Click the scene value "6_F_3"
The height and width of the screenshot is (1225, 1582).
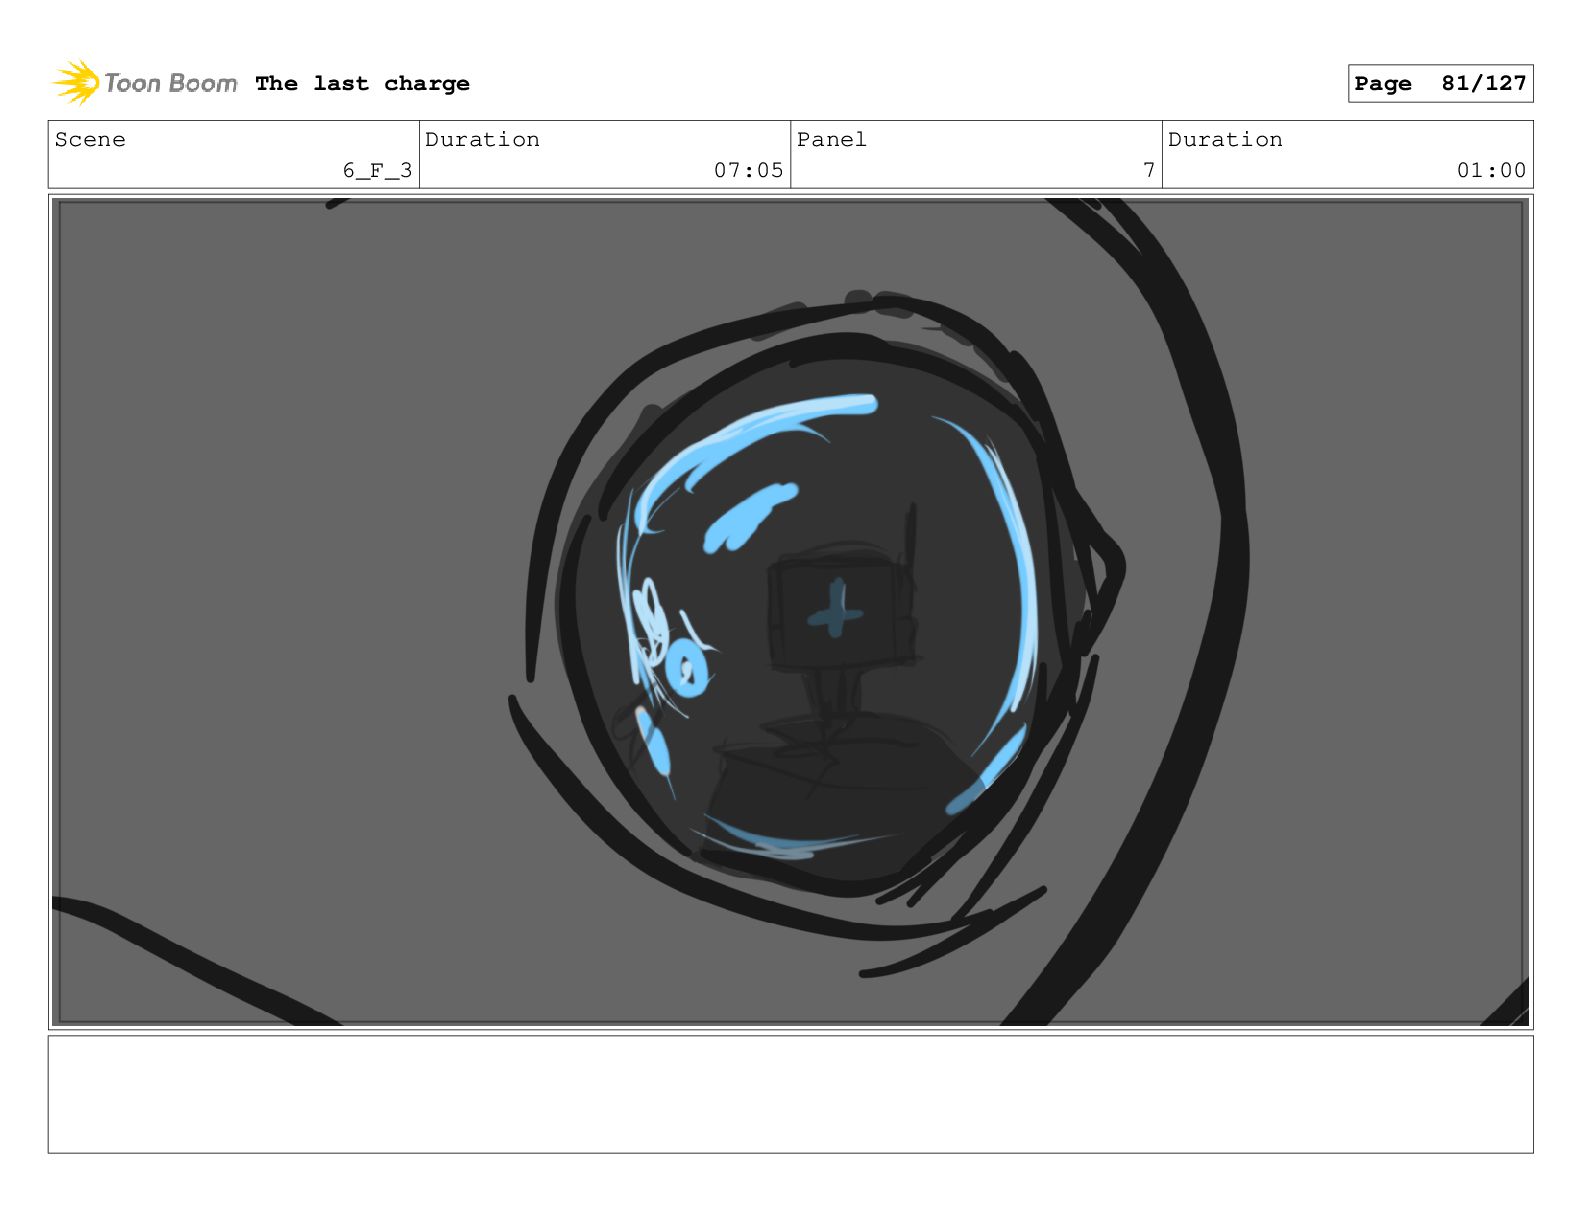tap(377, 170)
